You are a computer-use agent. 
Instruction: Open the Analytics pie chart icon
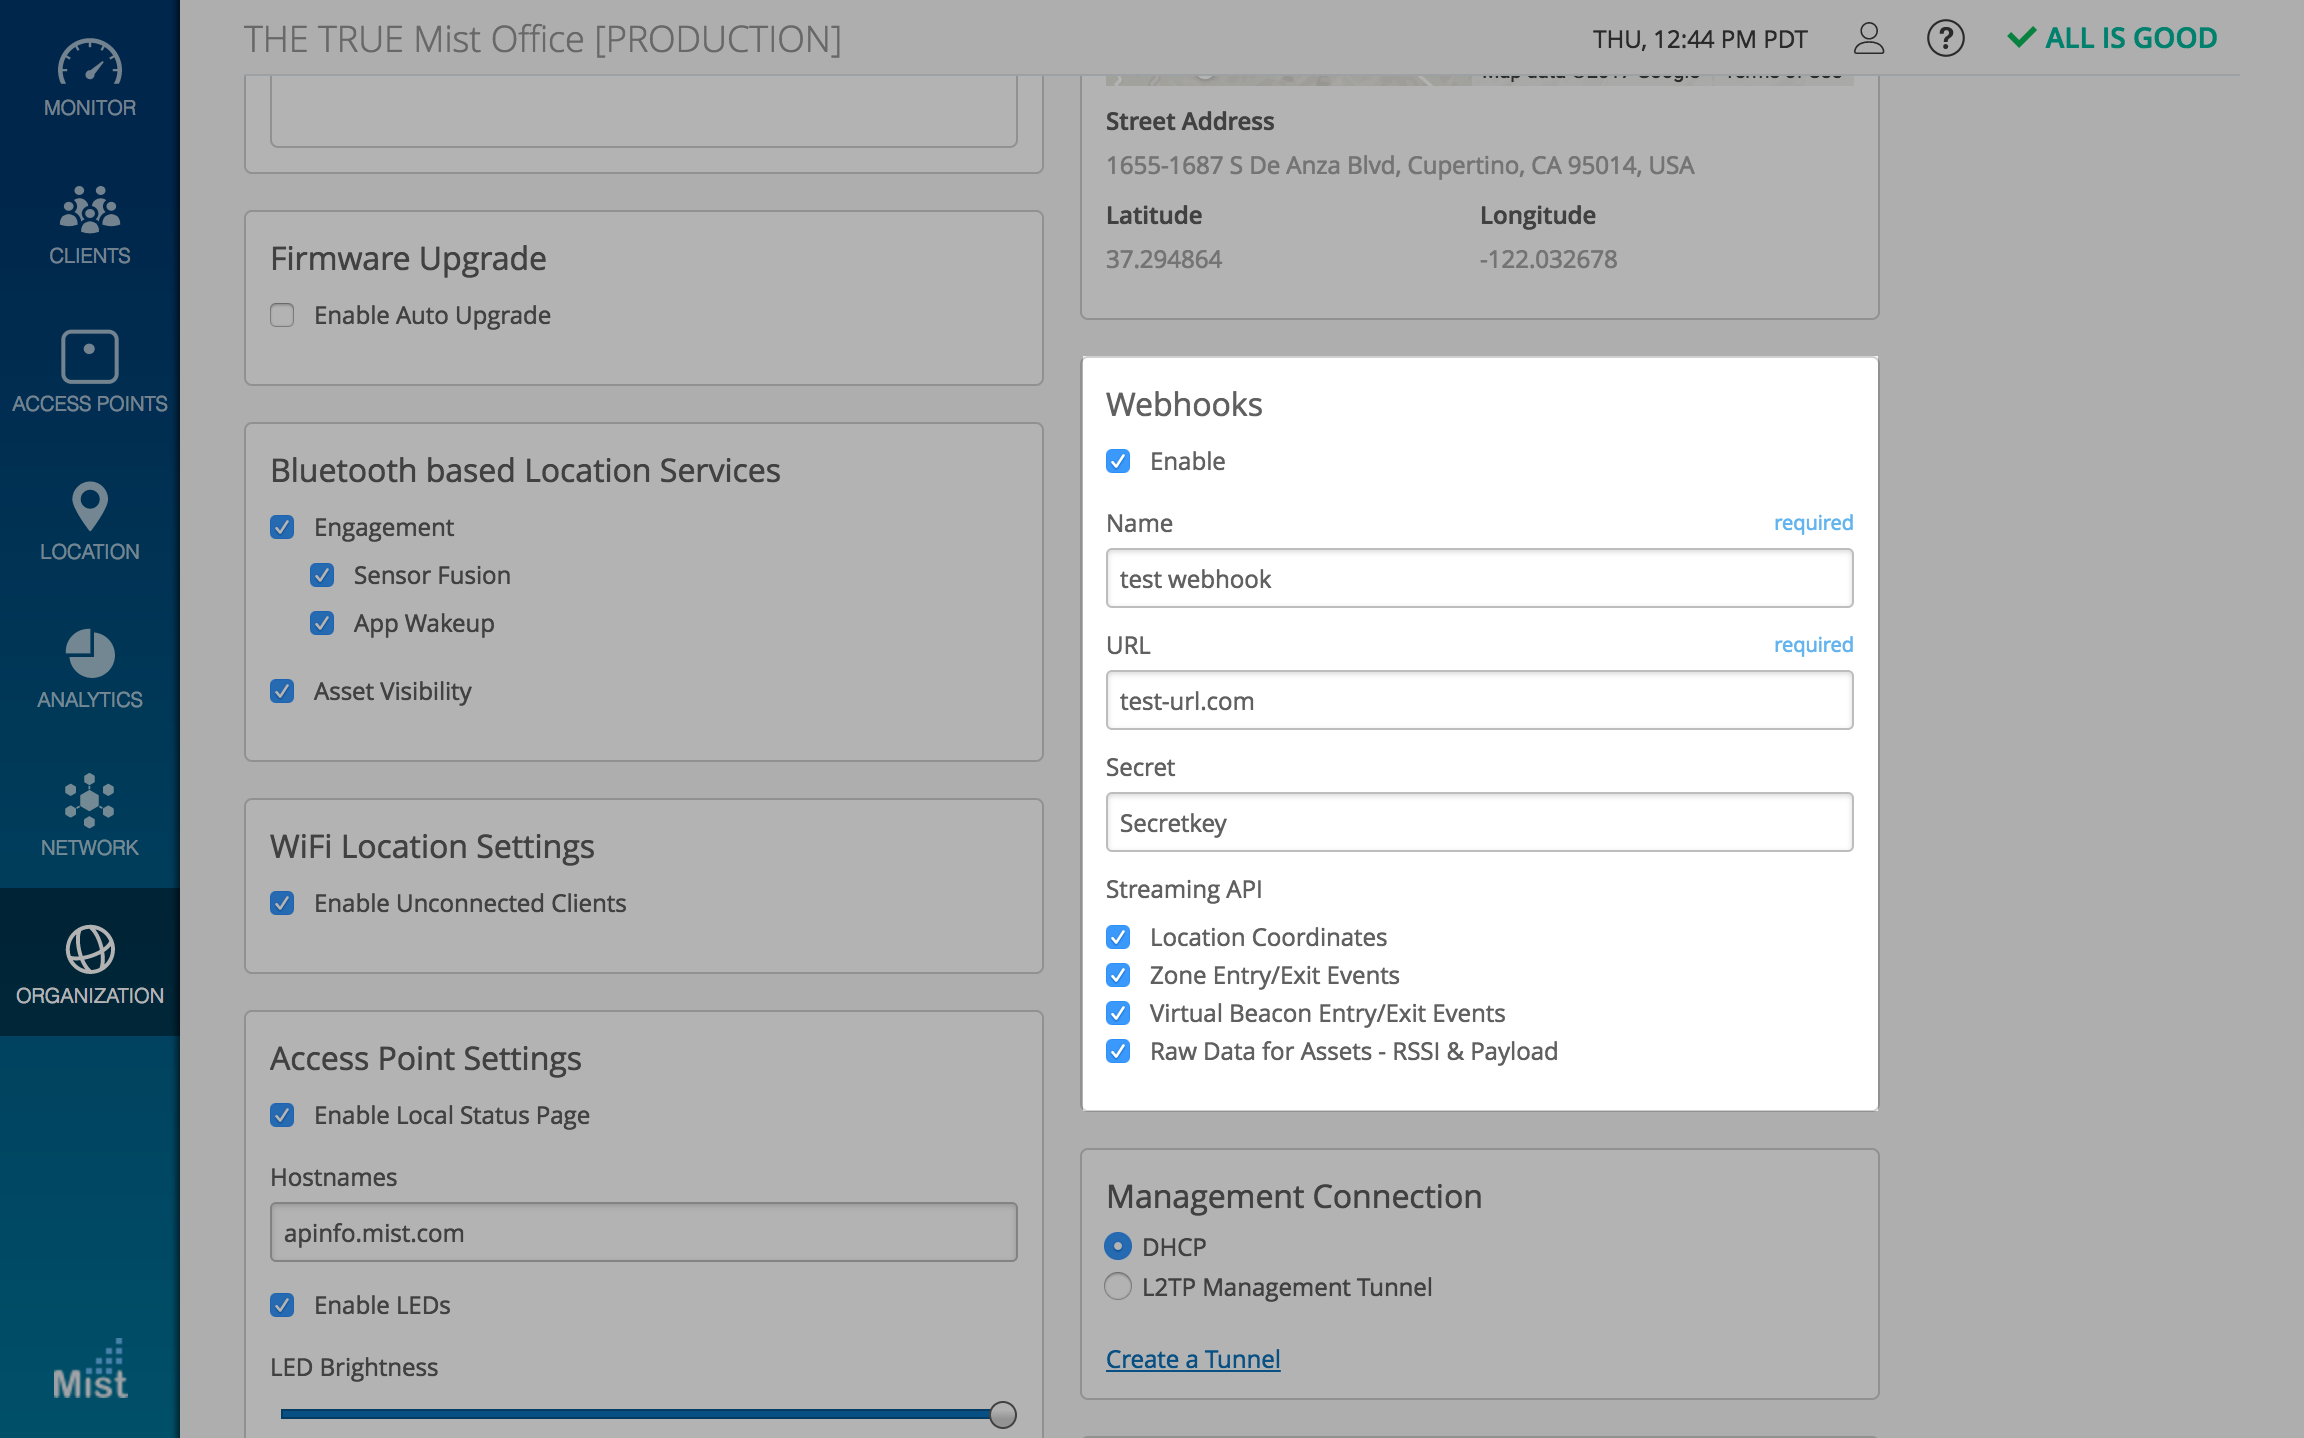click(x=89, y=653)
